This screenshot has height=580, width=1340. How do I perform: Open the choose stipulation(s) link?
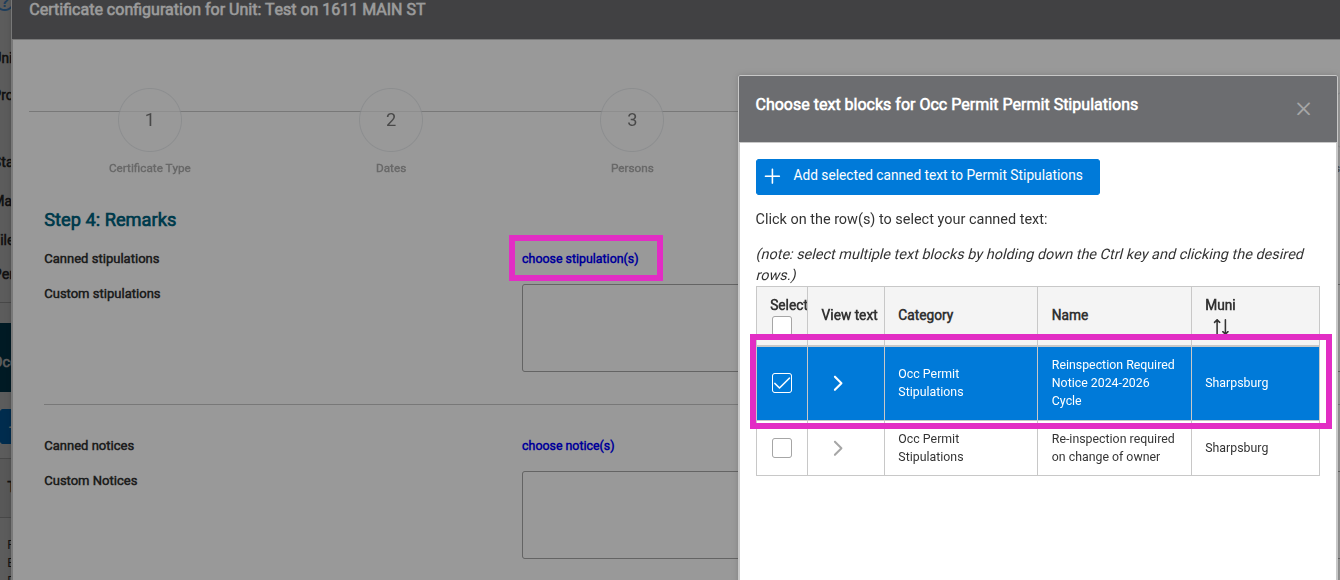[580, 259]
